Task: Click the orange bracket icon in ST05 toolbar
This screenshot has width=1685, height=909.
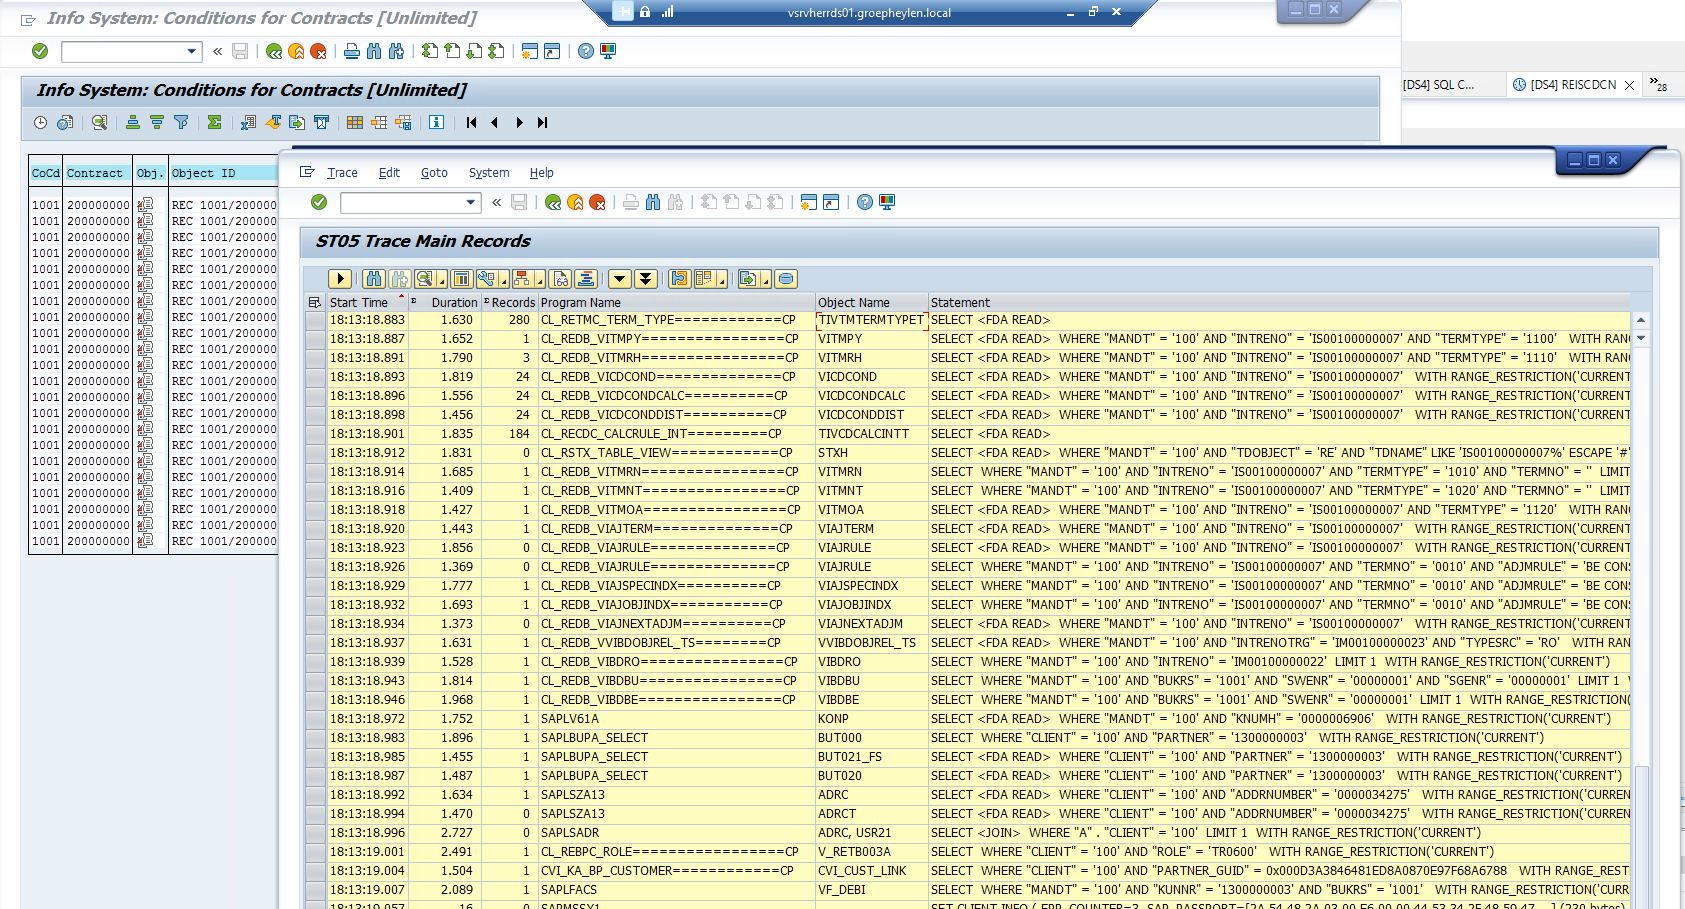Action: coord(680,279)
